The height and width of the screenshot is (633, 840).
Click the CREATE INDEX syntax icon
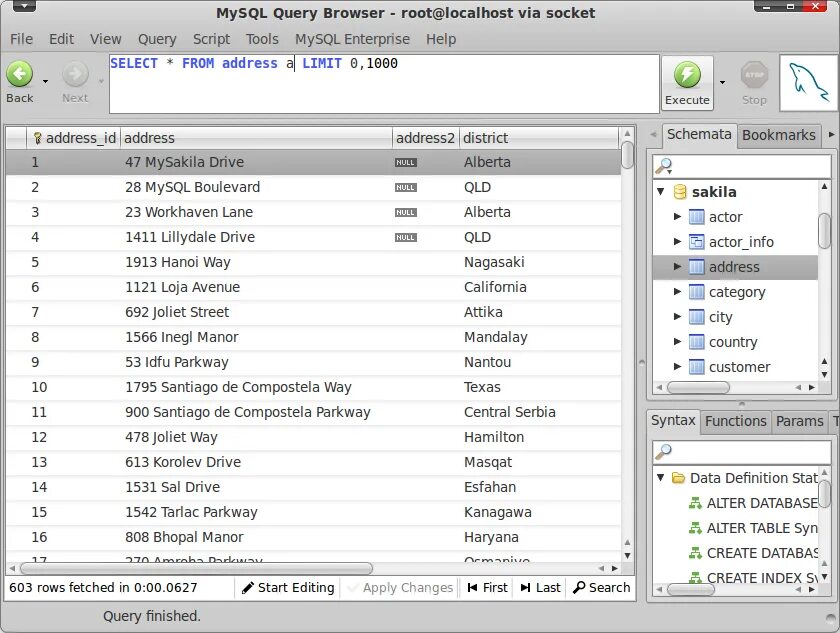[x=695, y=577]
